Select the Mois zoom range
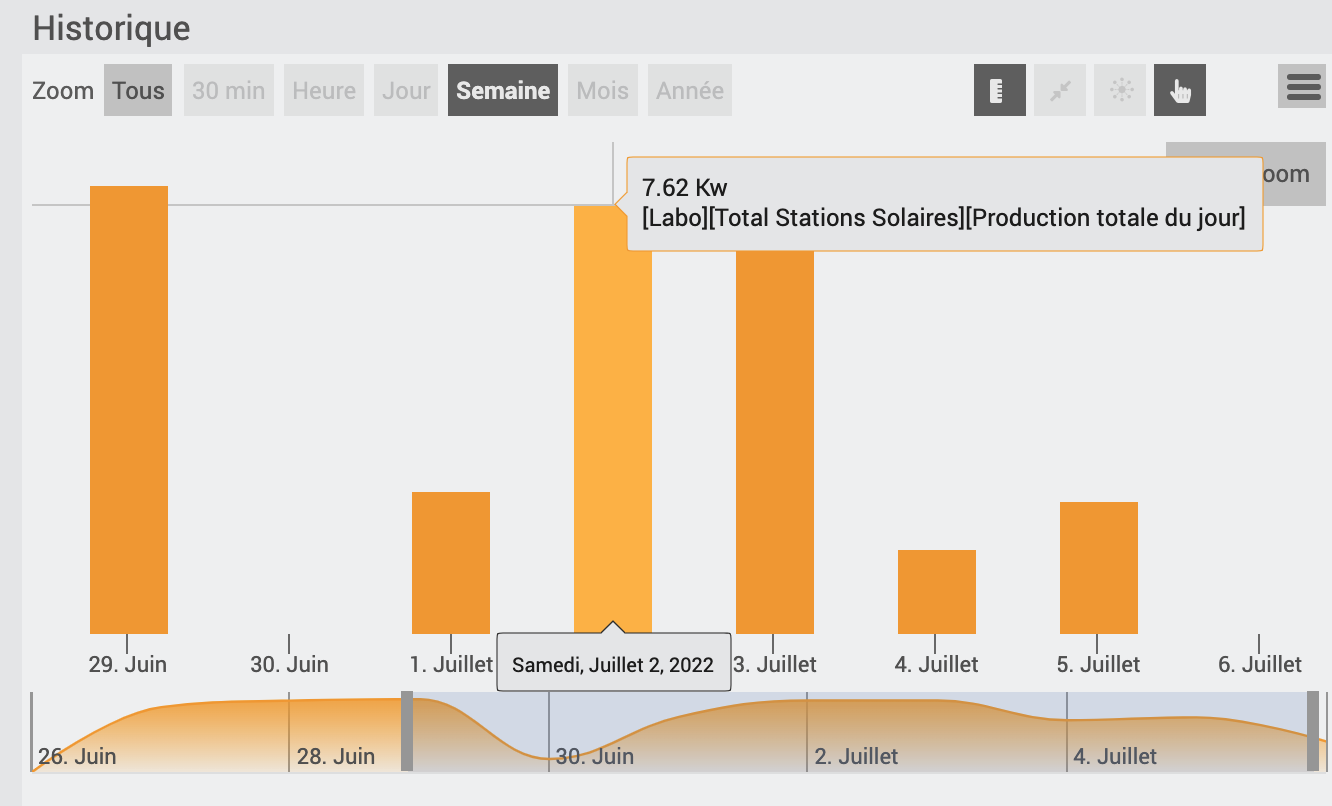This screenshot has width=1332, height=806. point(603,90)
